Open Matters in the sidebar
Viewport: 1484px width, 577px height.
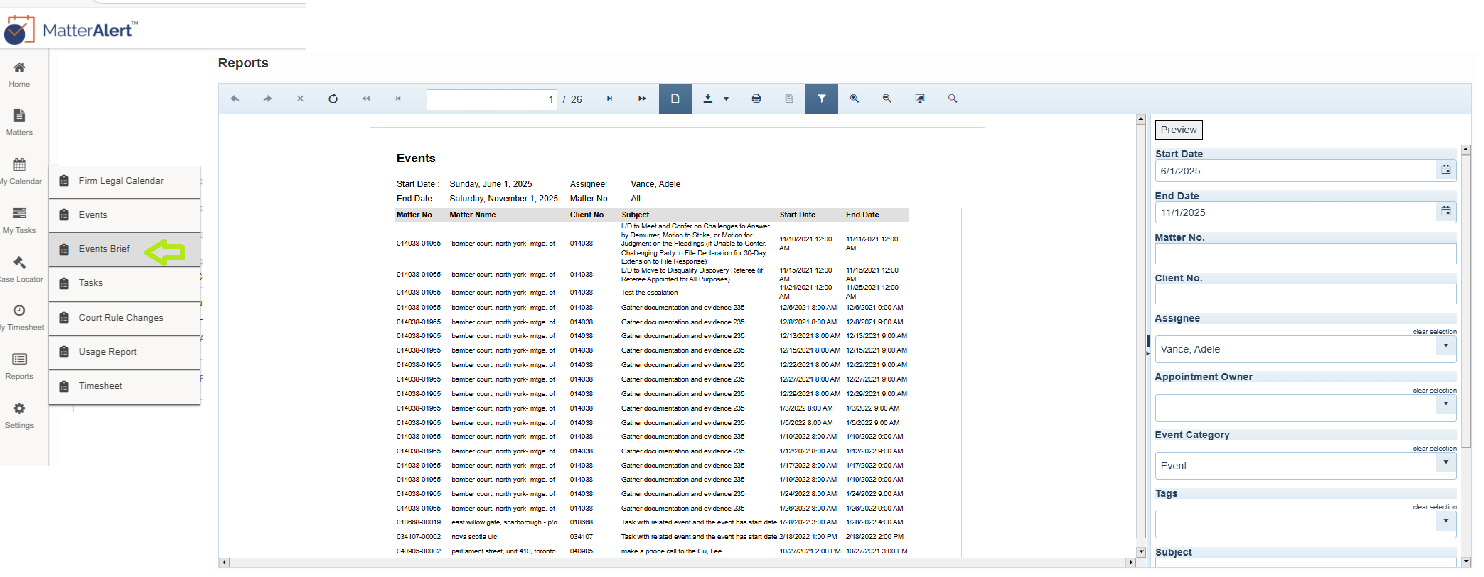pos(19,123)
